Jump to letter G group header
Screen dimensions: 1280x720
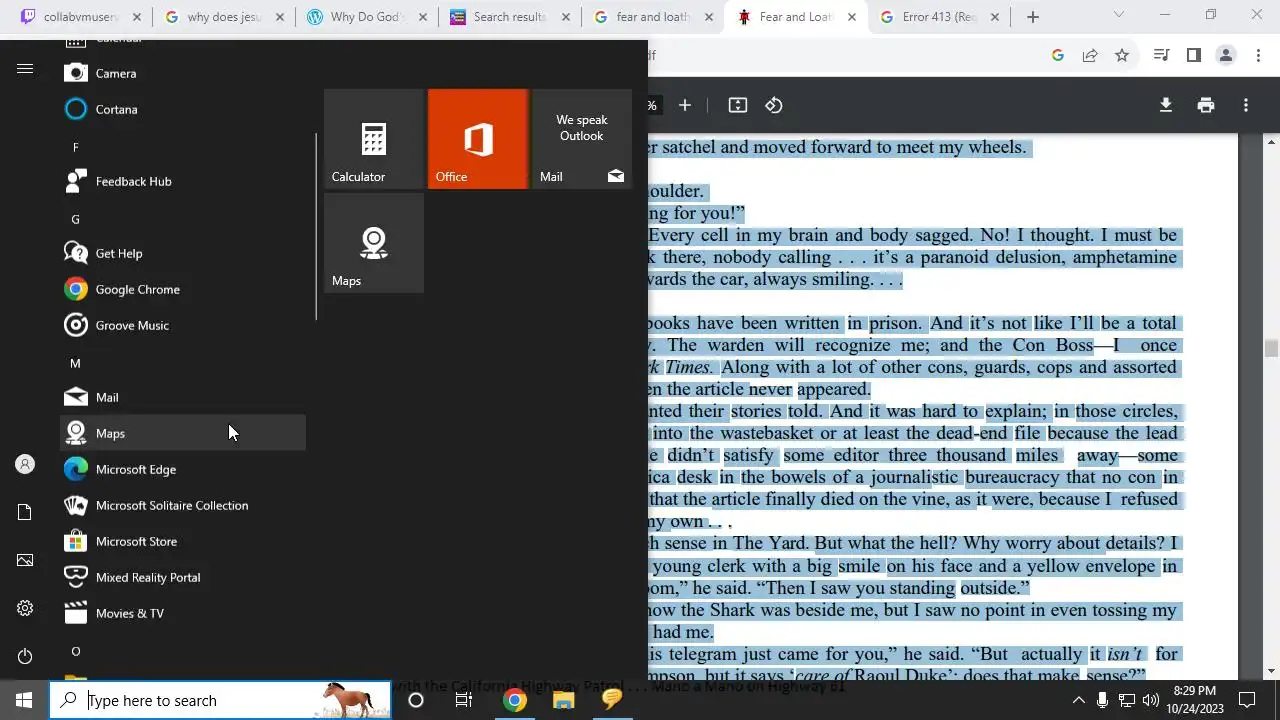coord(183,219)
